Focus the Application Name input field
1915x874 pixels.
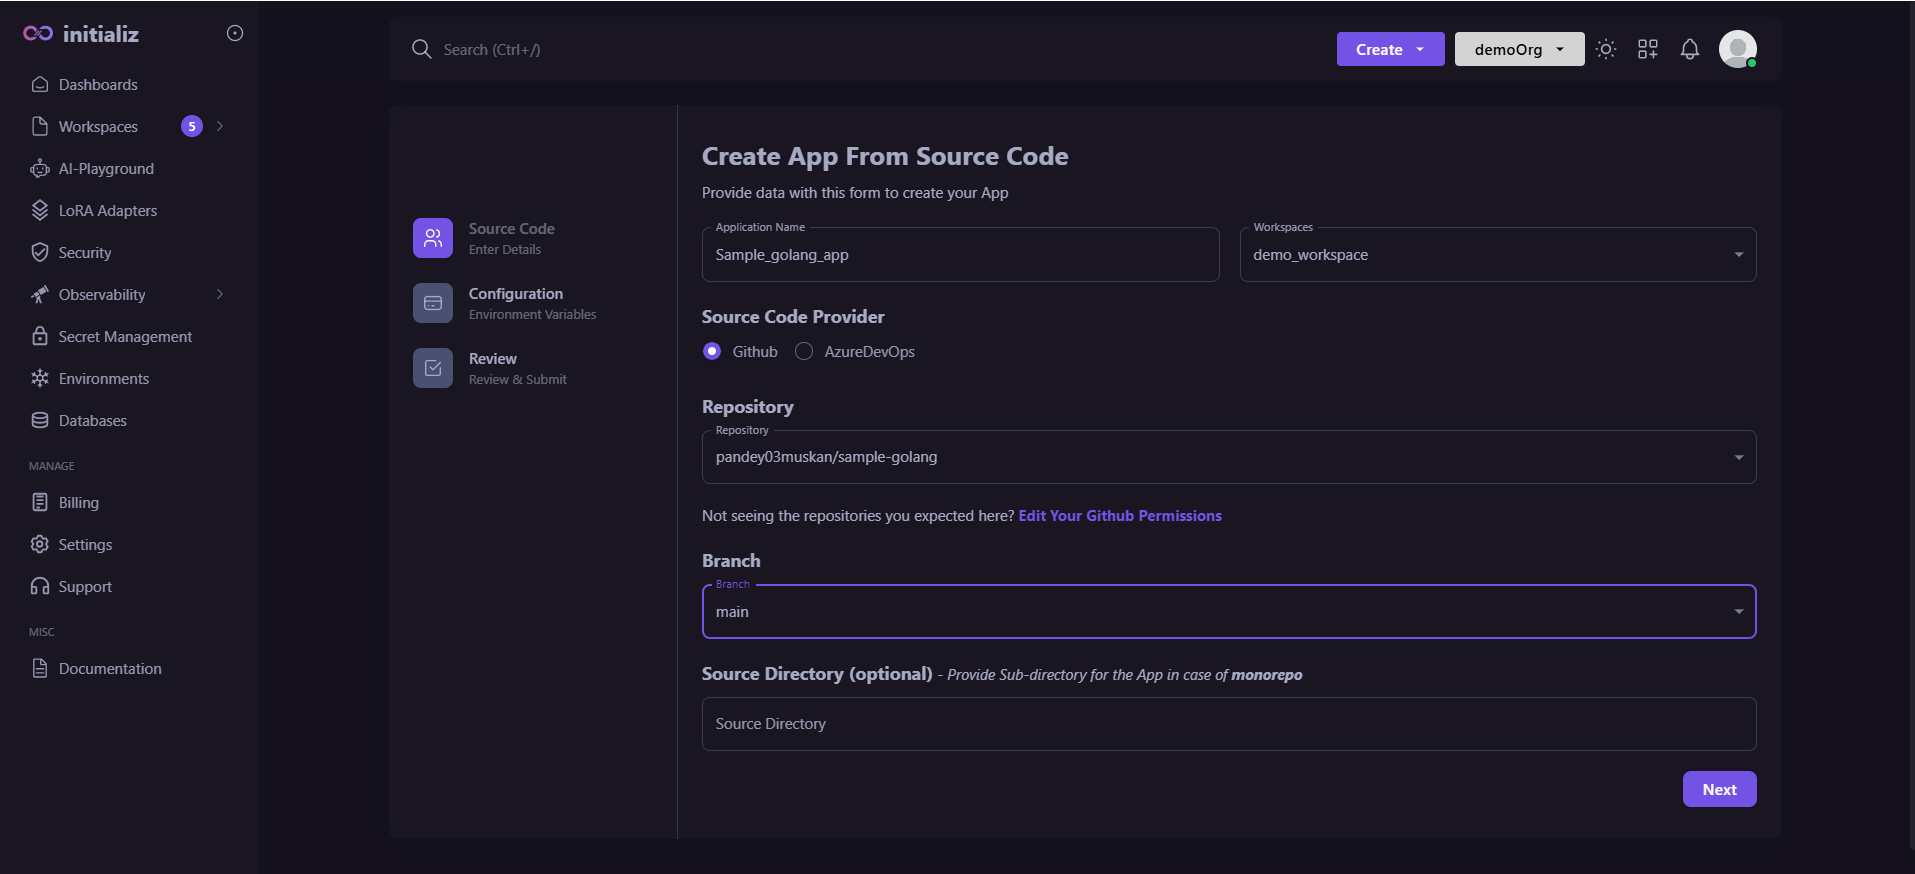click(x=961, y=255)
